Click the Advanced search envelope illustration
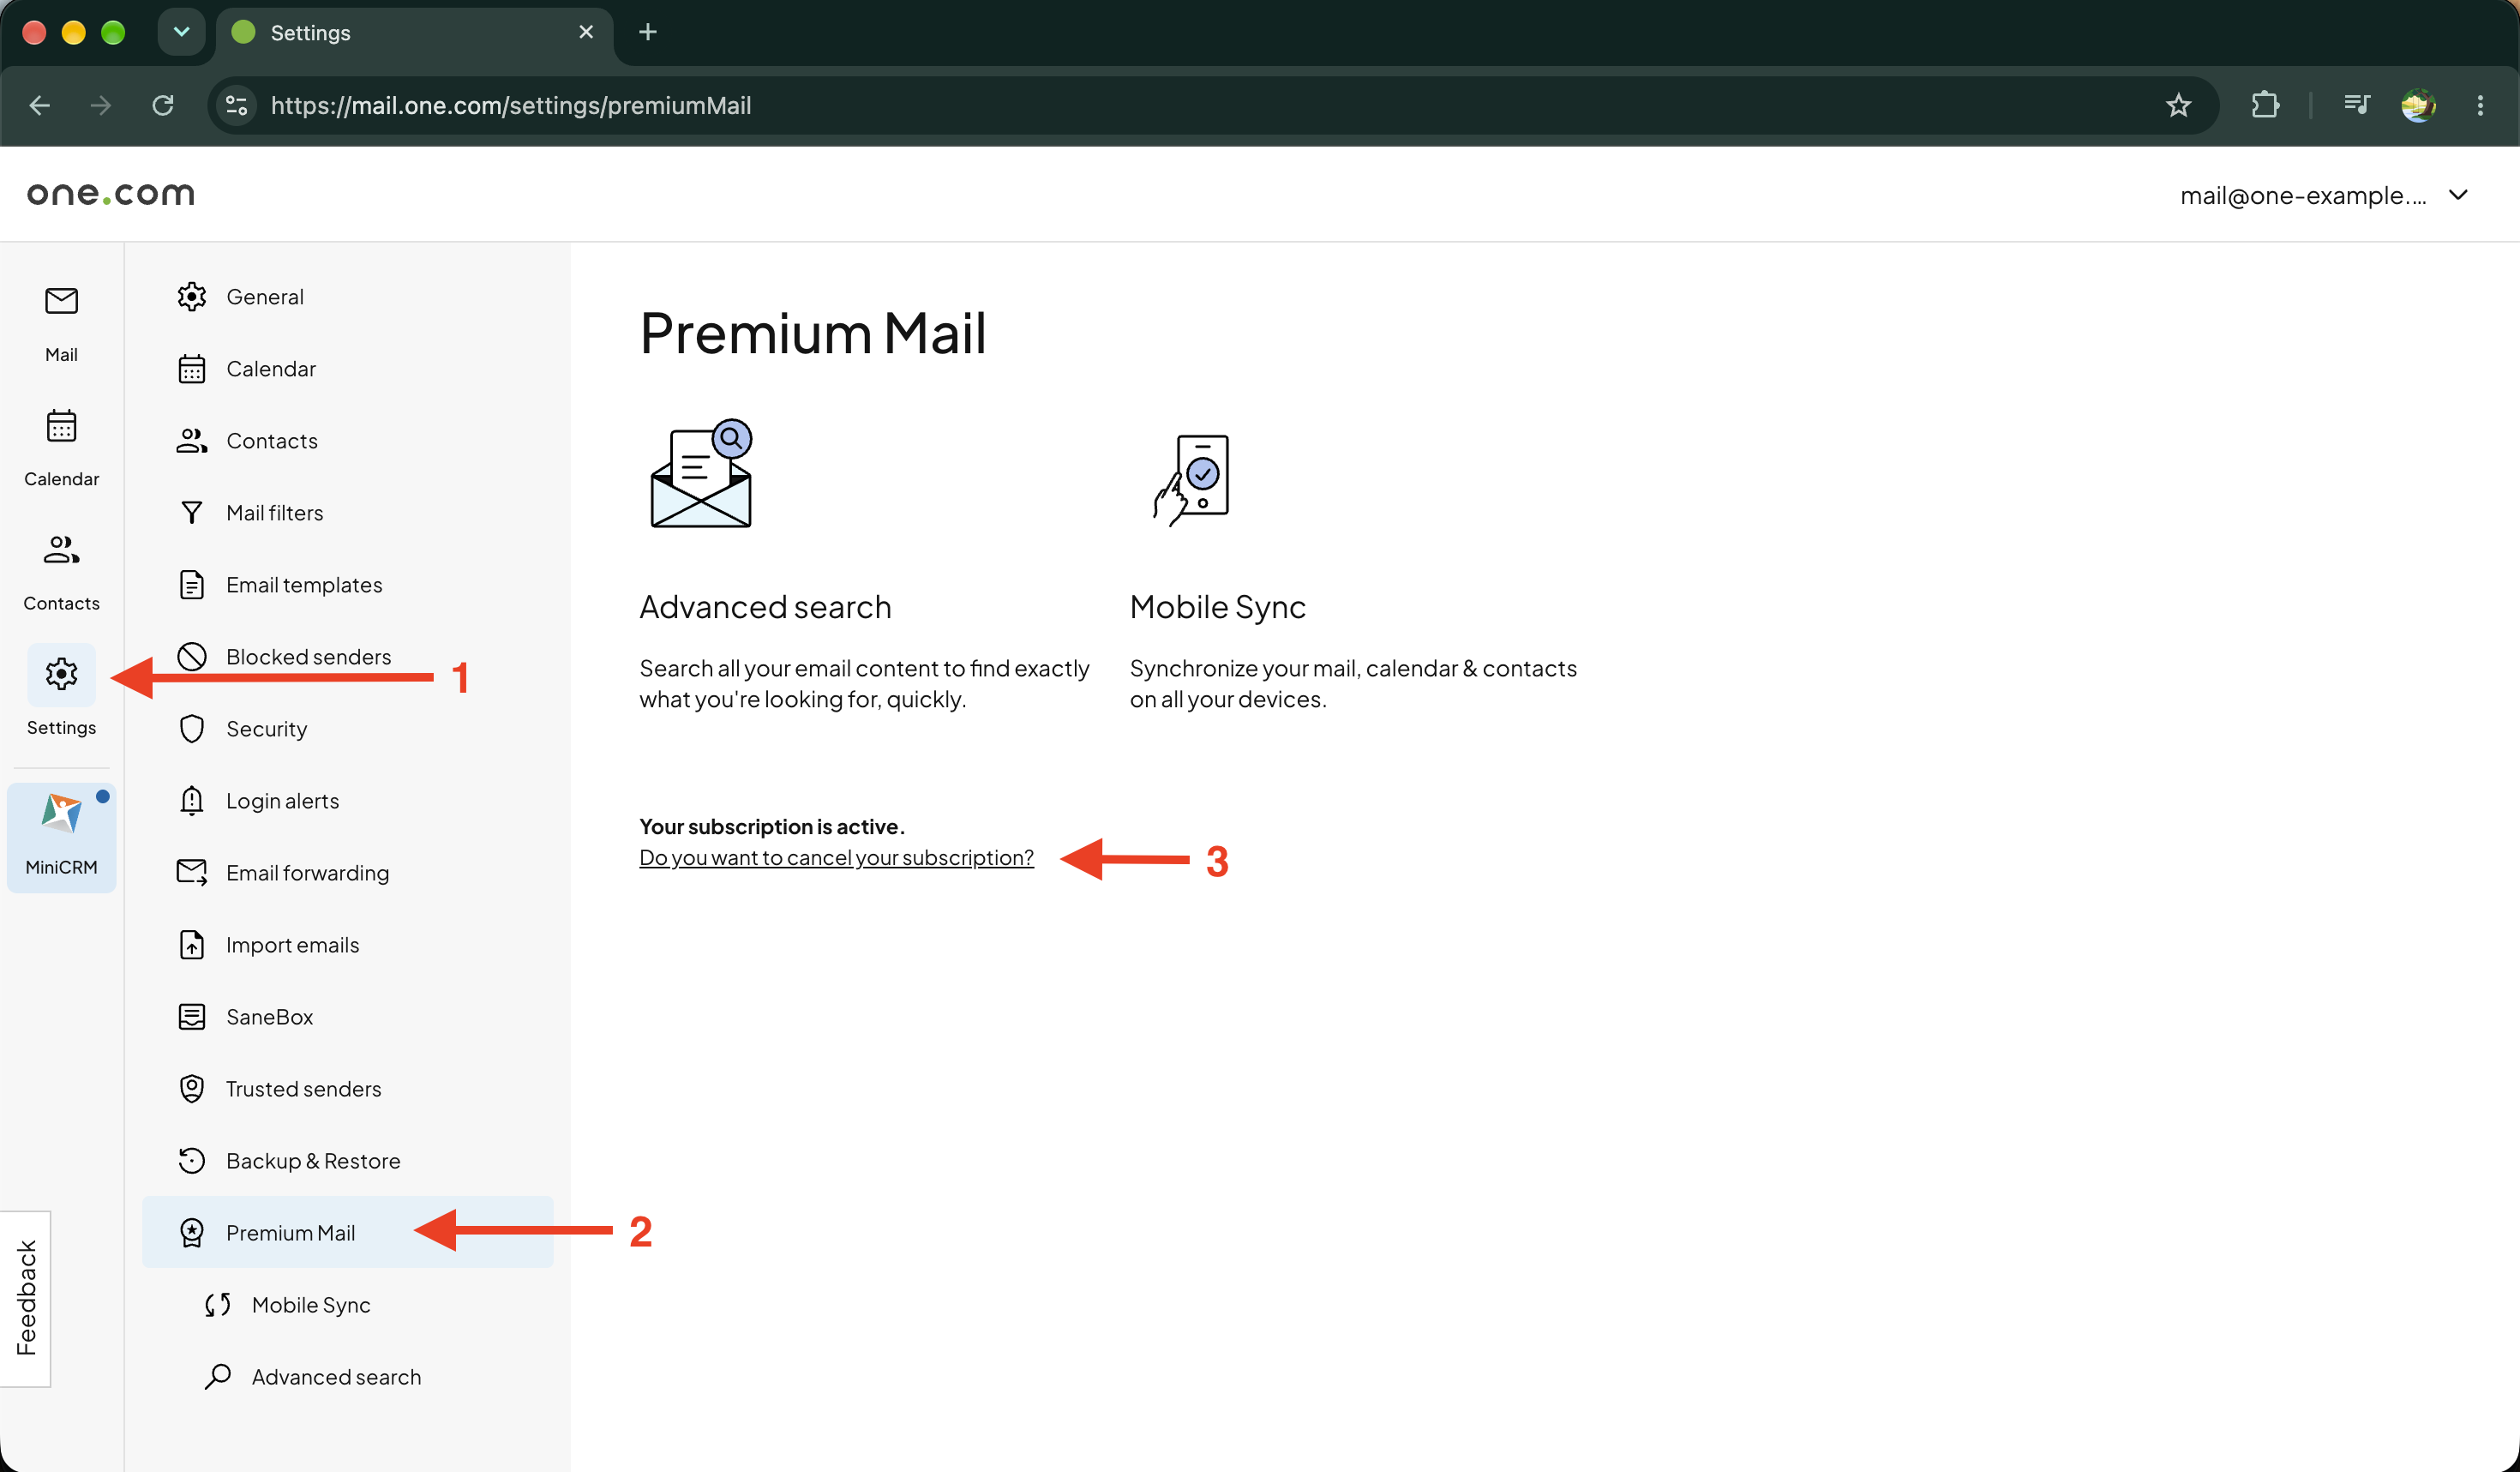The width and height of the screenshot is (2520, 1472). pos(701,472)
